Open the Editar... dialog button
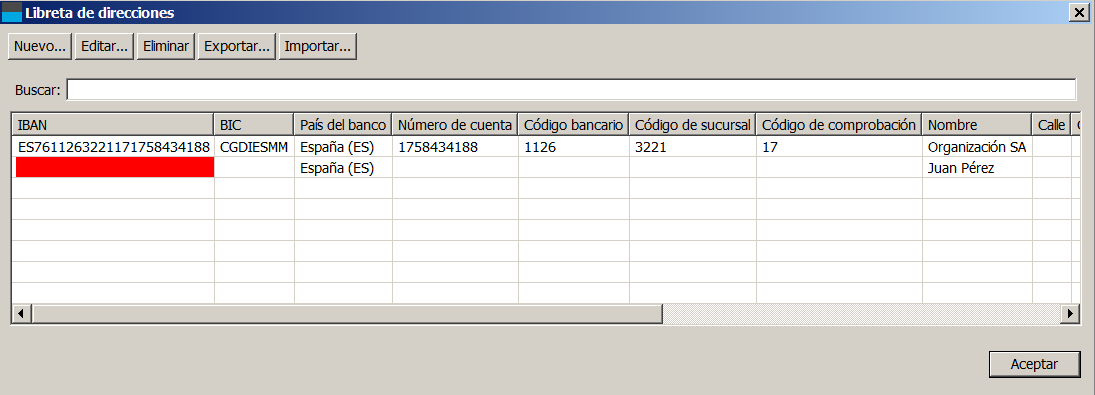The height and width of the screenshot is (395, 1095). tap(104, 47)
